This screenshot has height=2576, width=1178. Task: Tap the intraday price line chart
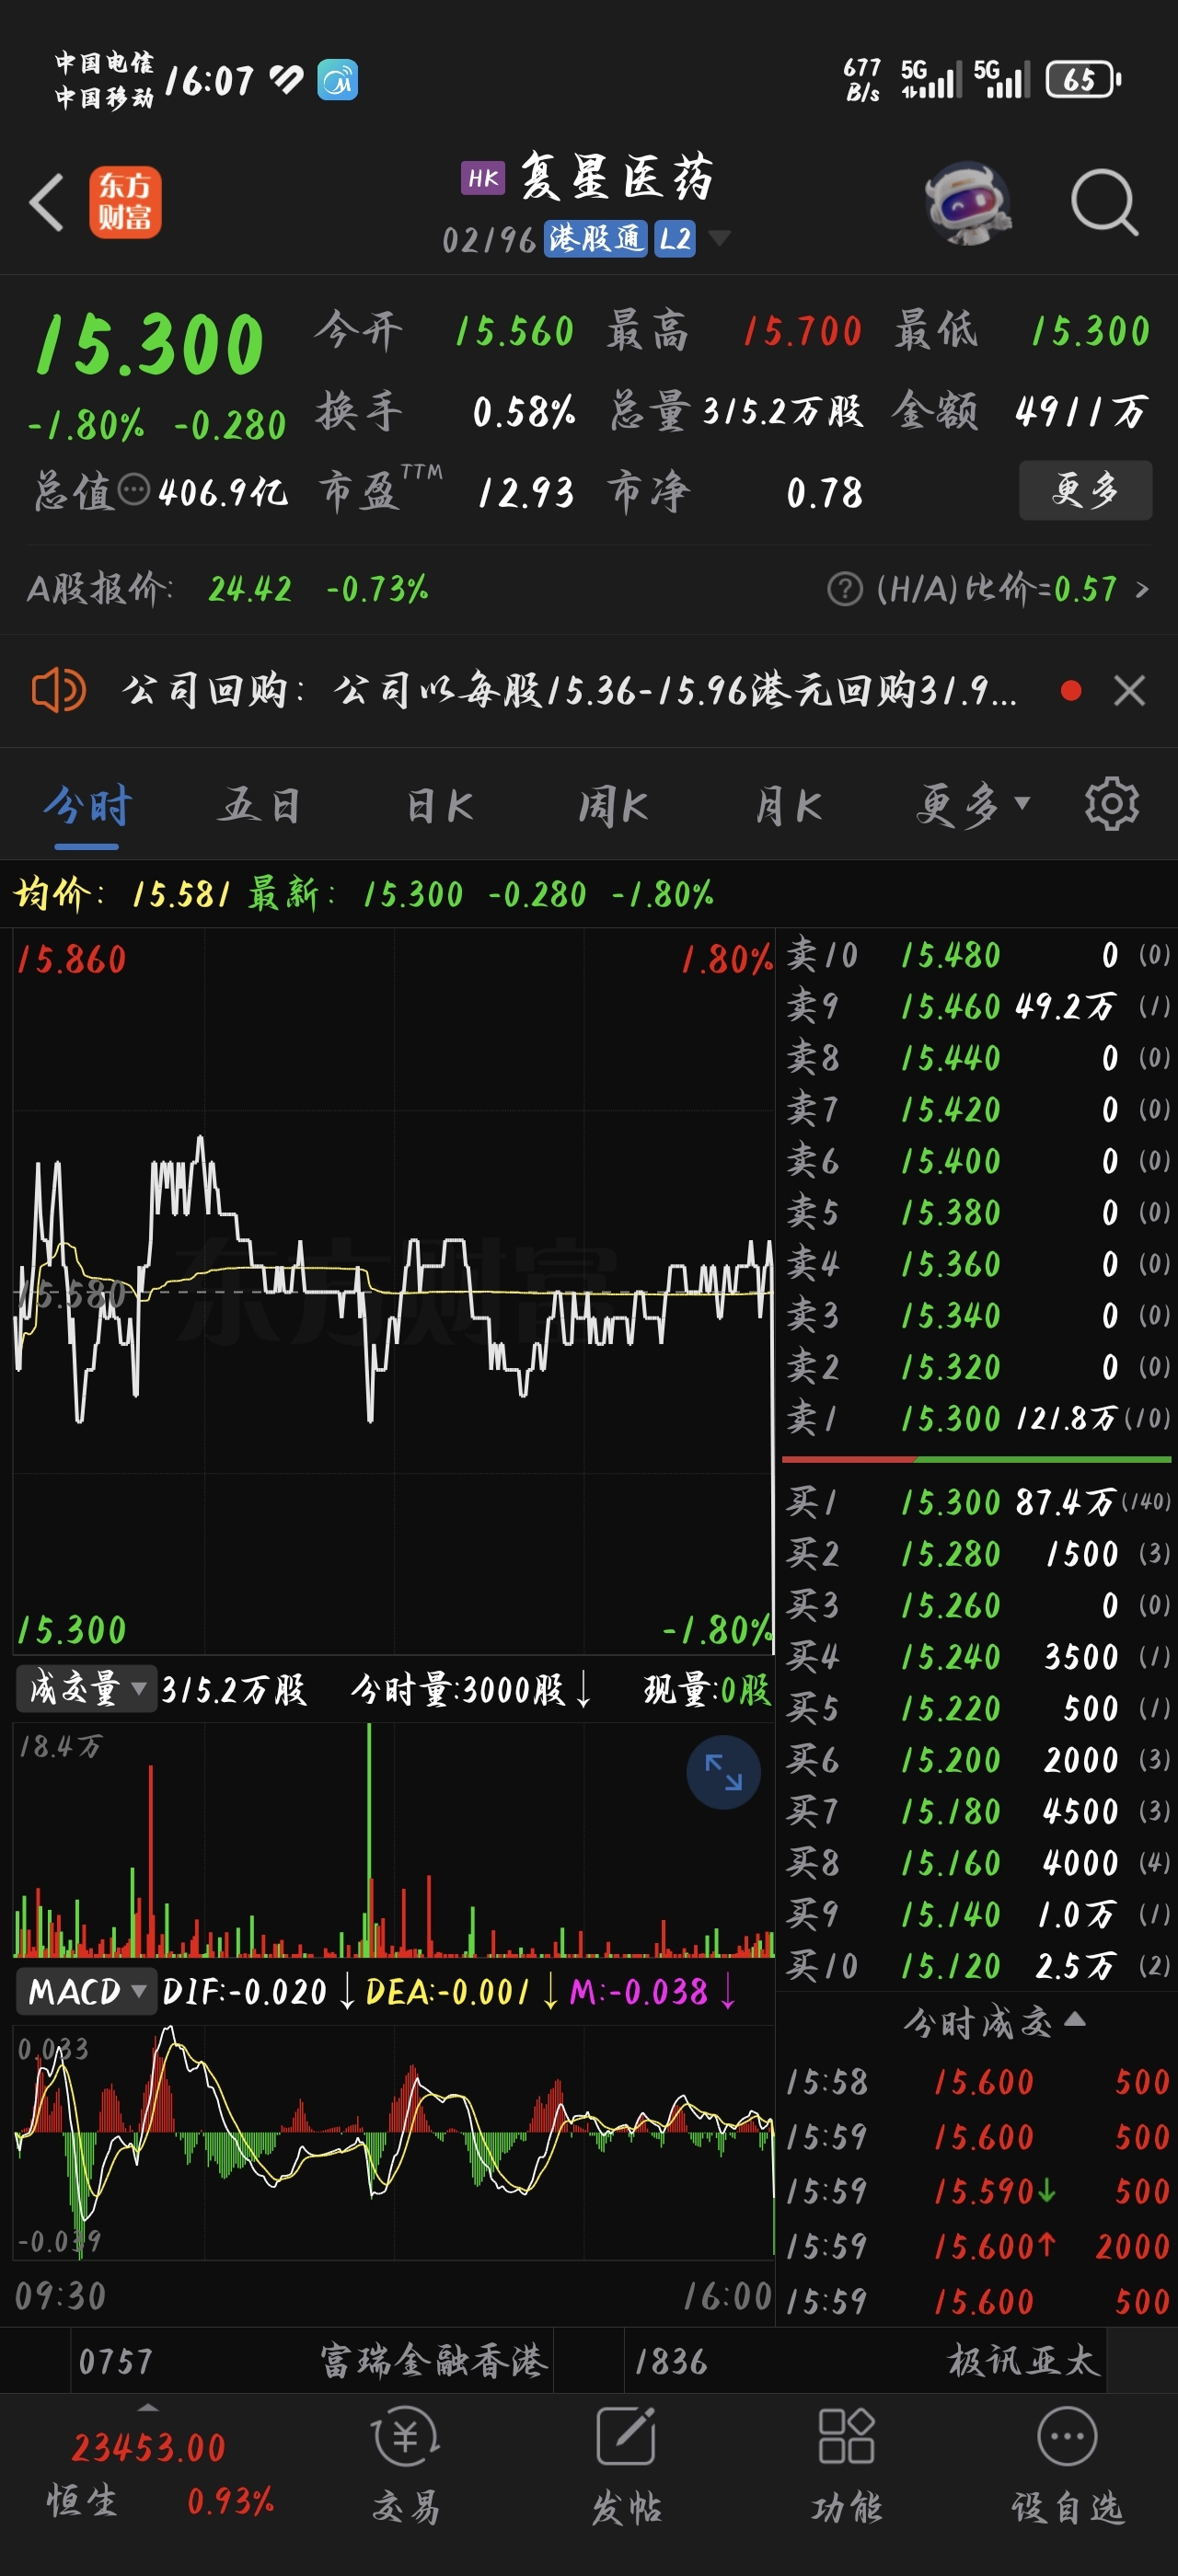point(393,1291)
